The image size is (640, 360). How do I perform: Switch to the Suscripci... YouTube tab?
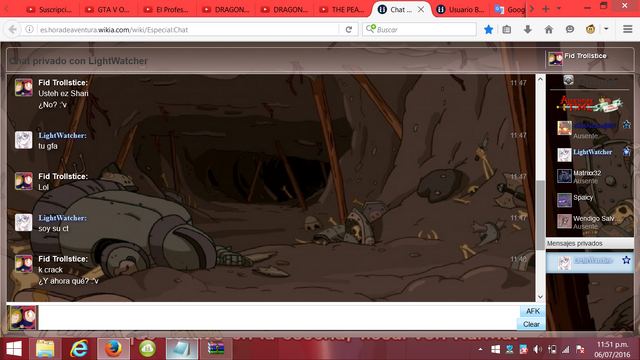coord(49,9)
